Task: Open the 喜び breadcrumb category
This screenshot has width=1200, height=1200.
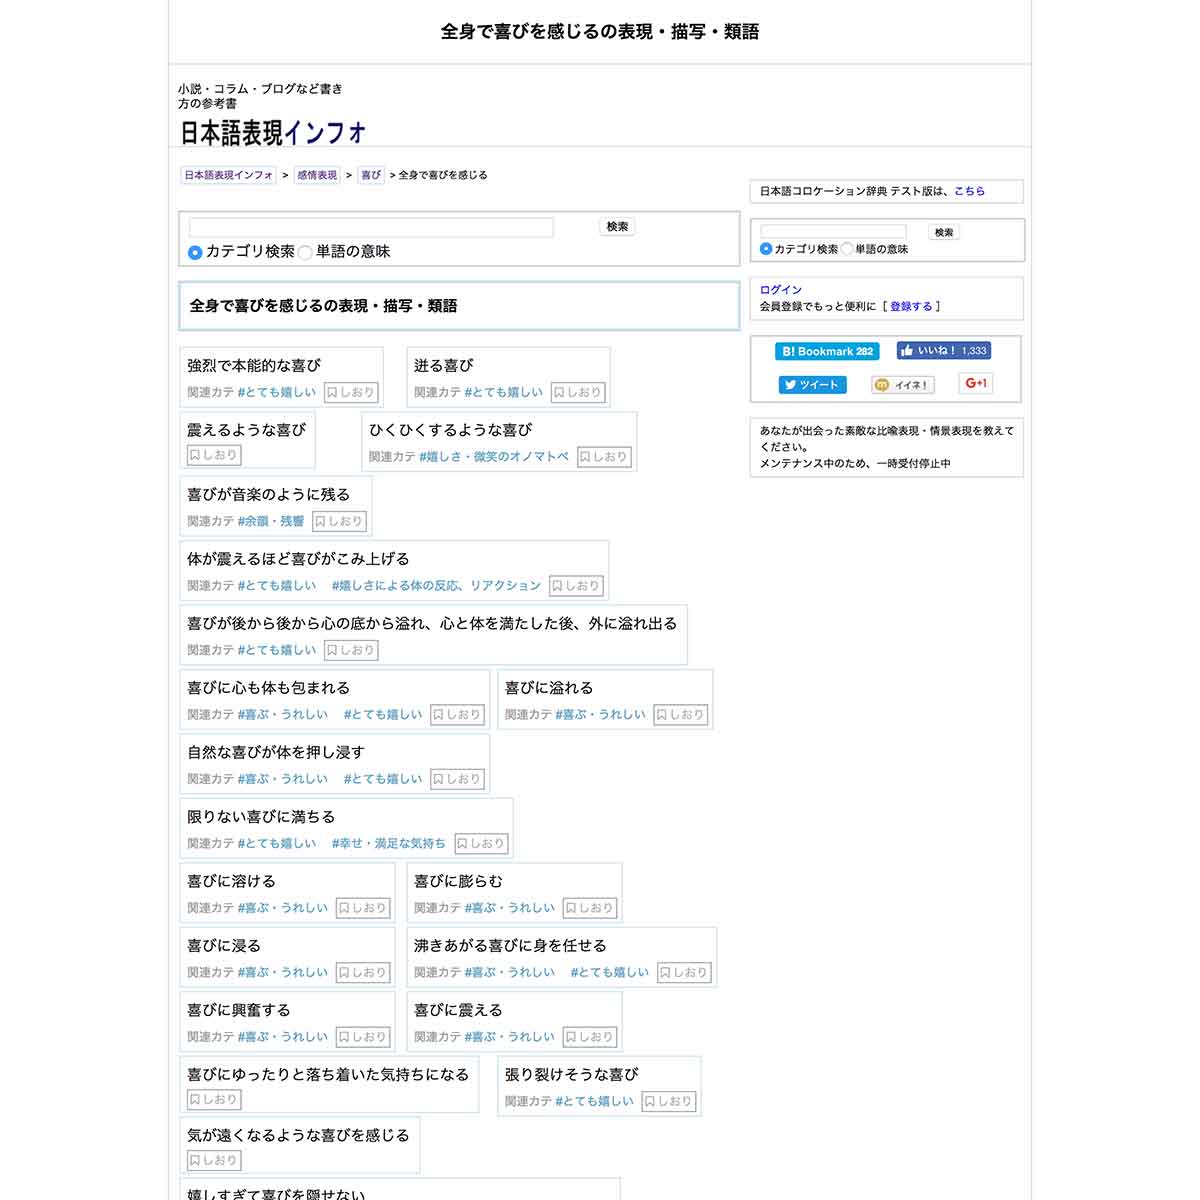Action: 369,174
